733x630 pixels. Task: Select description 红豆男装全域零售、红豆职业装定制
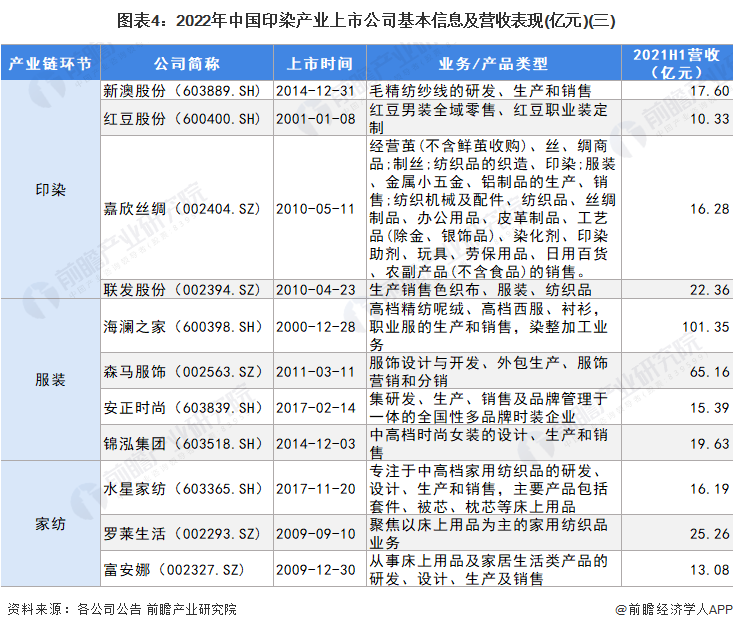pos(489,119)
